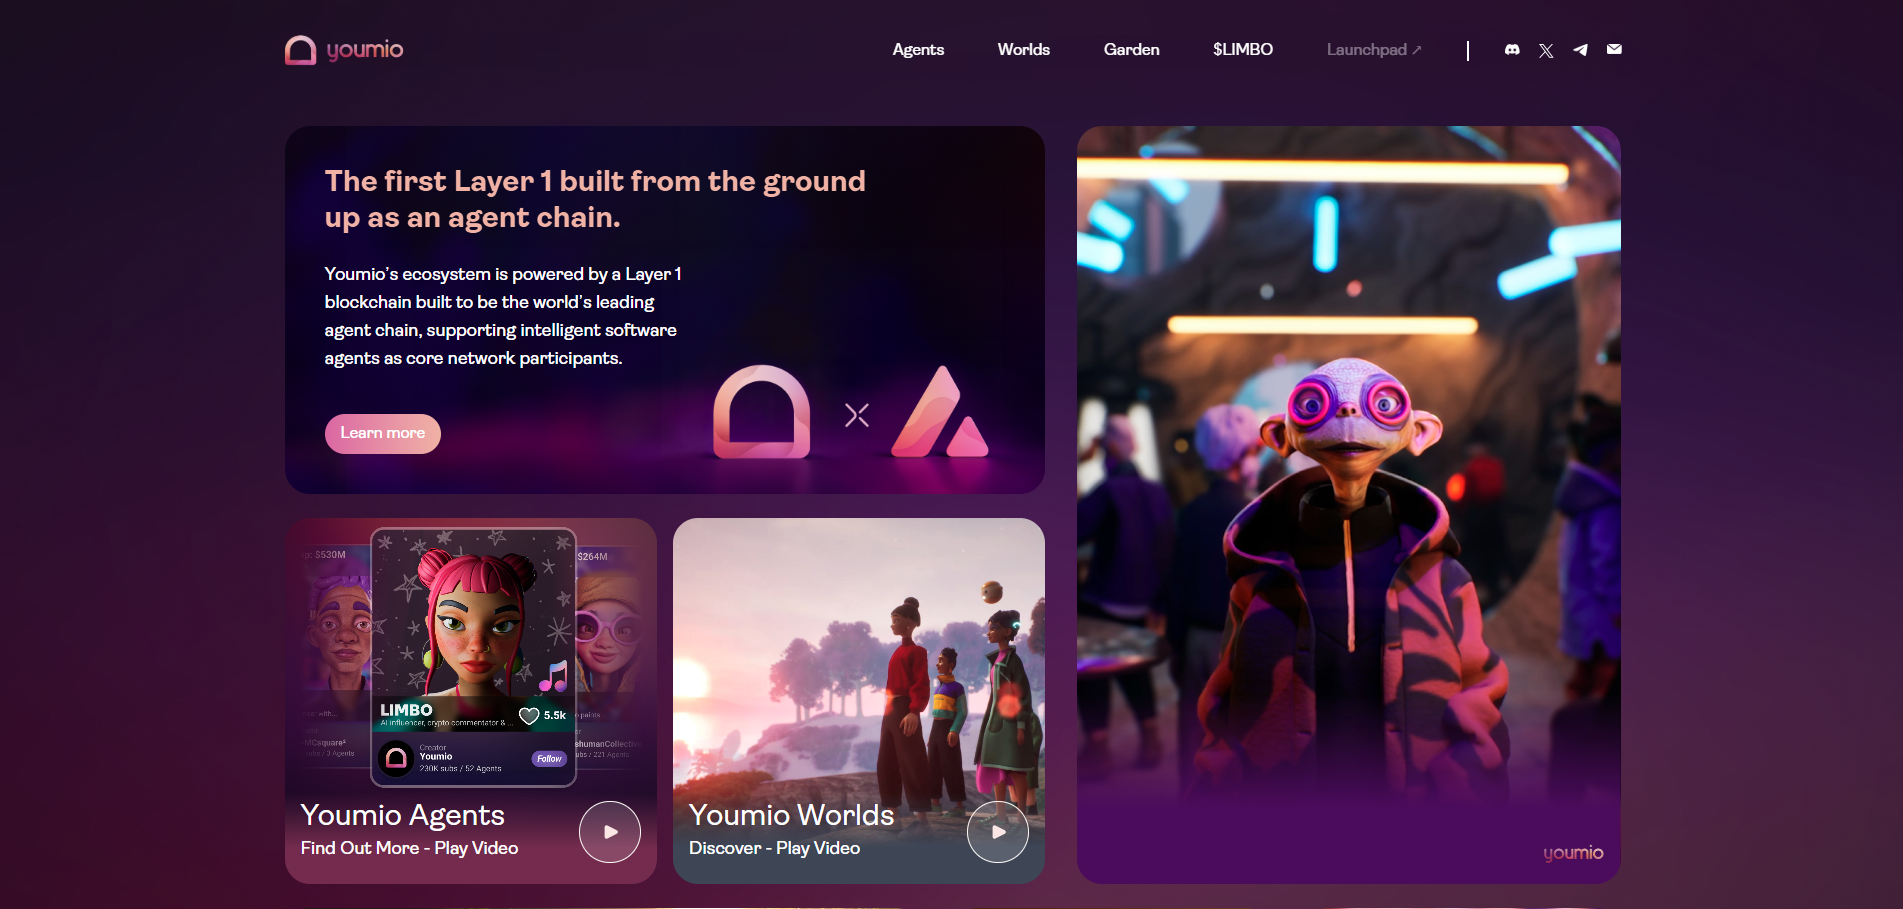The width and height of the screenshot is (1903, 909).
Task: Open the Discord icon link
Action: [1512, 50]
